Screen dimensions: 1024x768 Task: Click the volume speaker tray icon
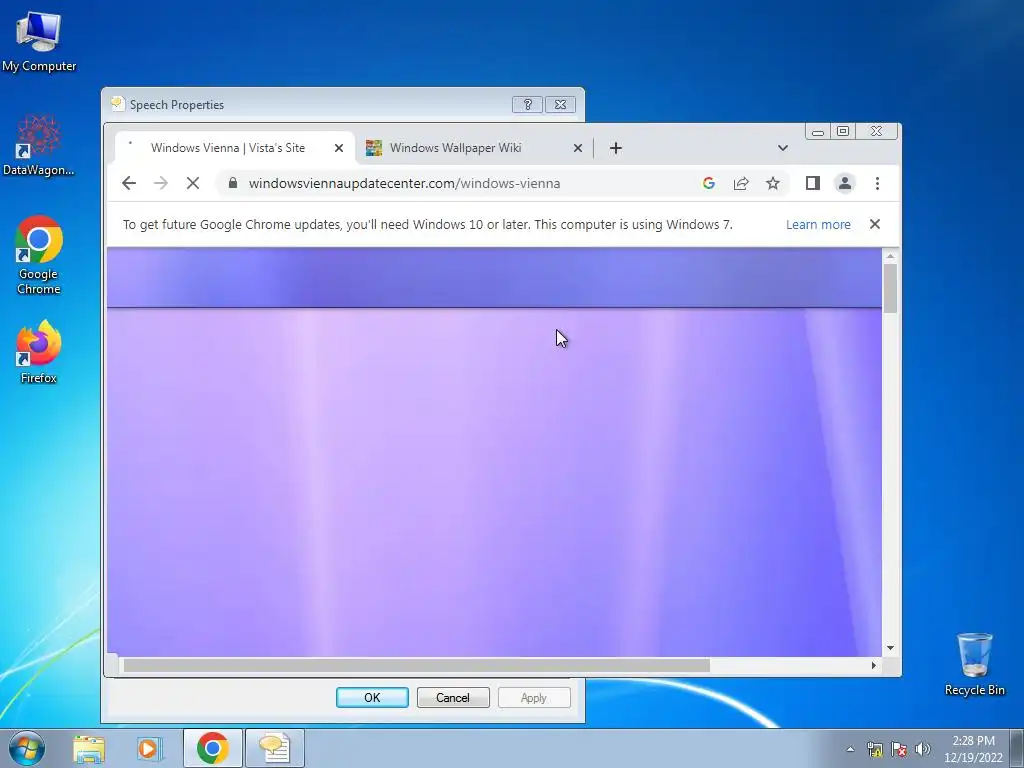(922, 749)
